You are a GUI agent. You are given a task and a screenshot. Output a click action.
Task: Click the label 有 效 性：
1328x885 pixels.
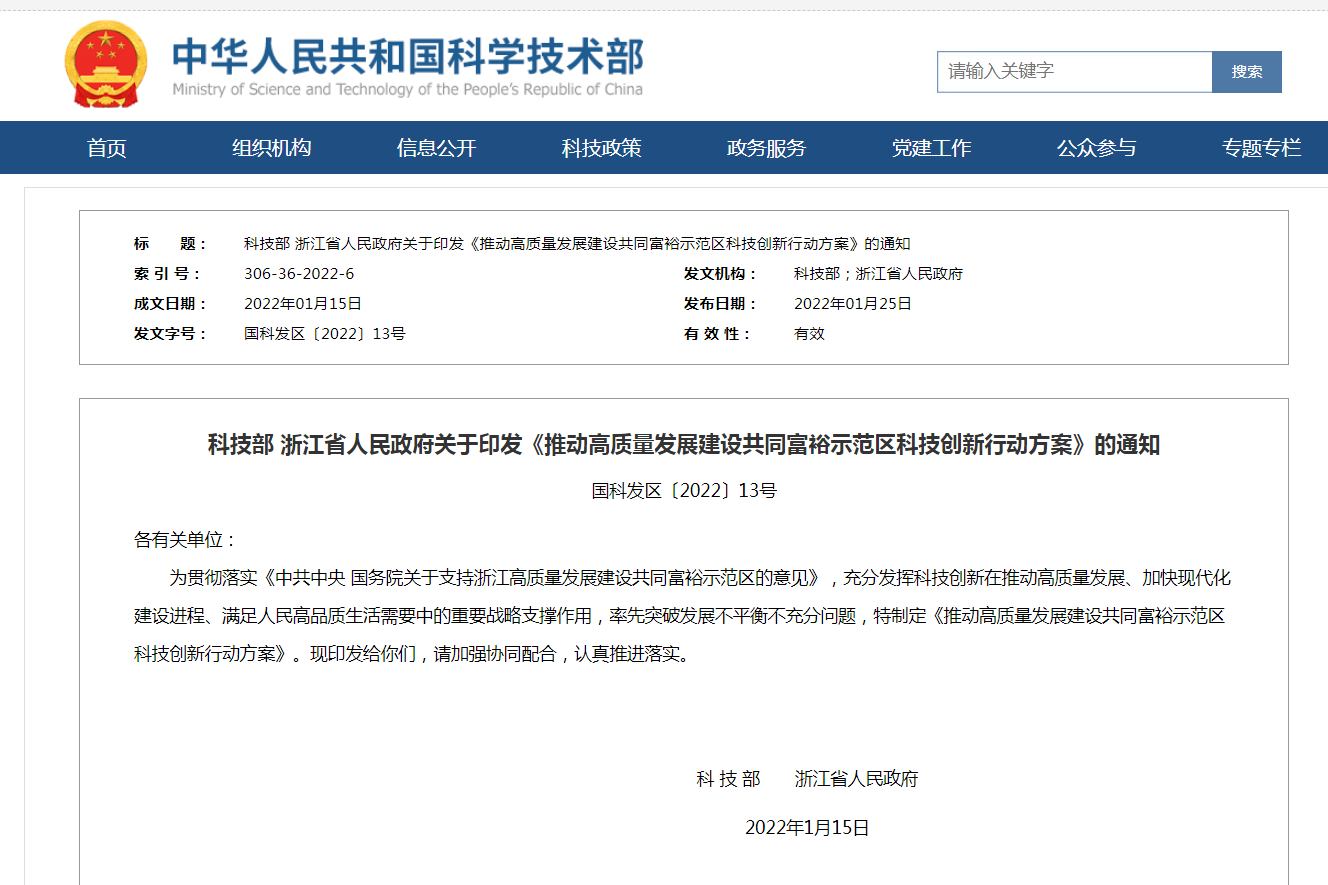717,334
